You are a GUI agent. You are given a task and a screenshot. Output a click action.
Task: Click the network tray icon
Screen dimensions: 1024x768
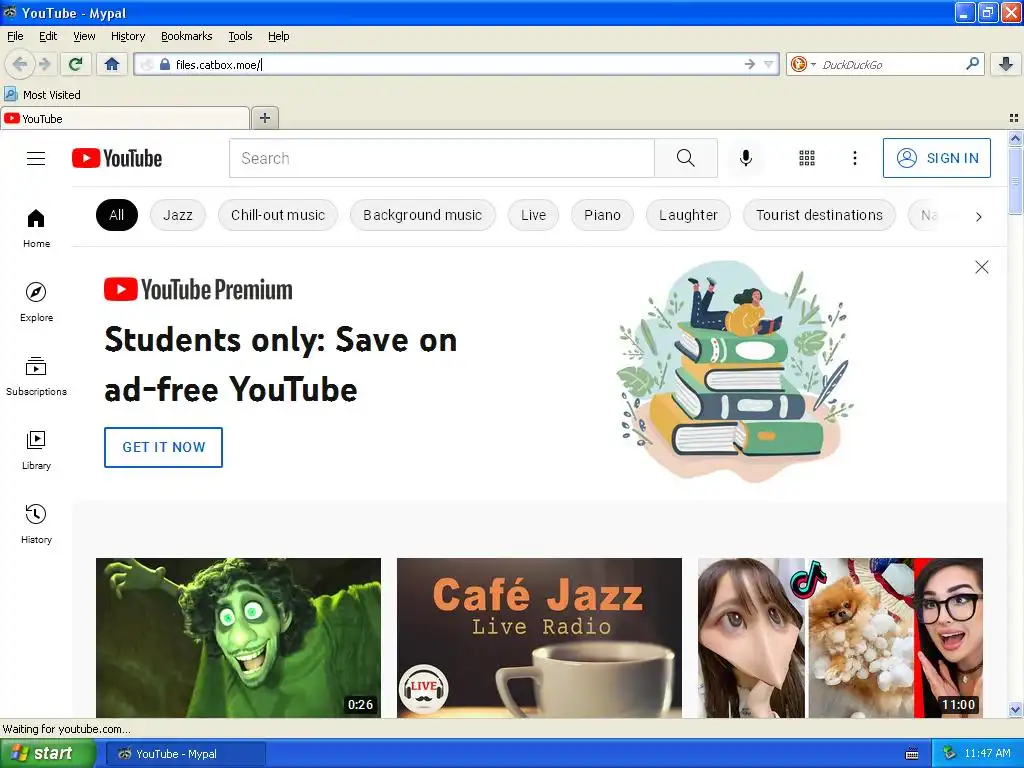(x=949, y=754)
